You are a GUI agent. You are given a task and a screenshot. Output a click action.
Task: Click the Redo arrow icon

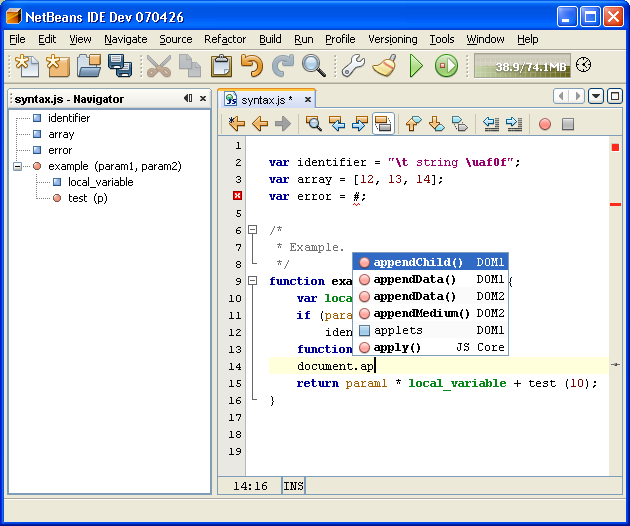click(x=283, y=65)
